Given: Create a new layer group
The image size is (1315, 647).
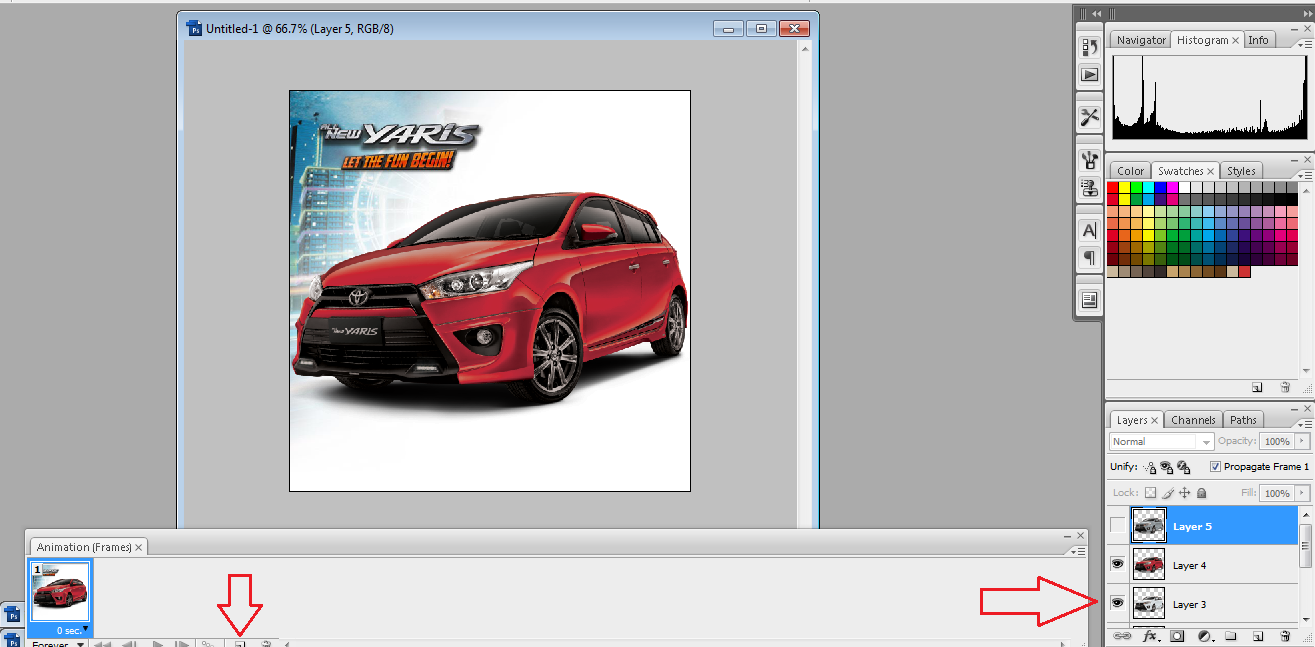Looking at the screenshot, I should tap(1232, 636).
